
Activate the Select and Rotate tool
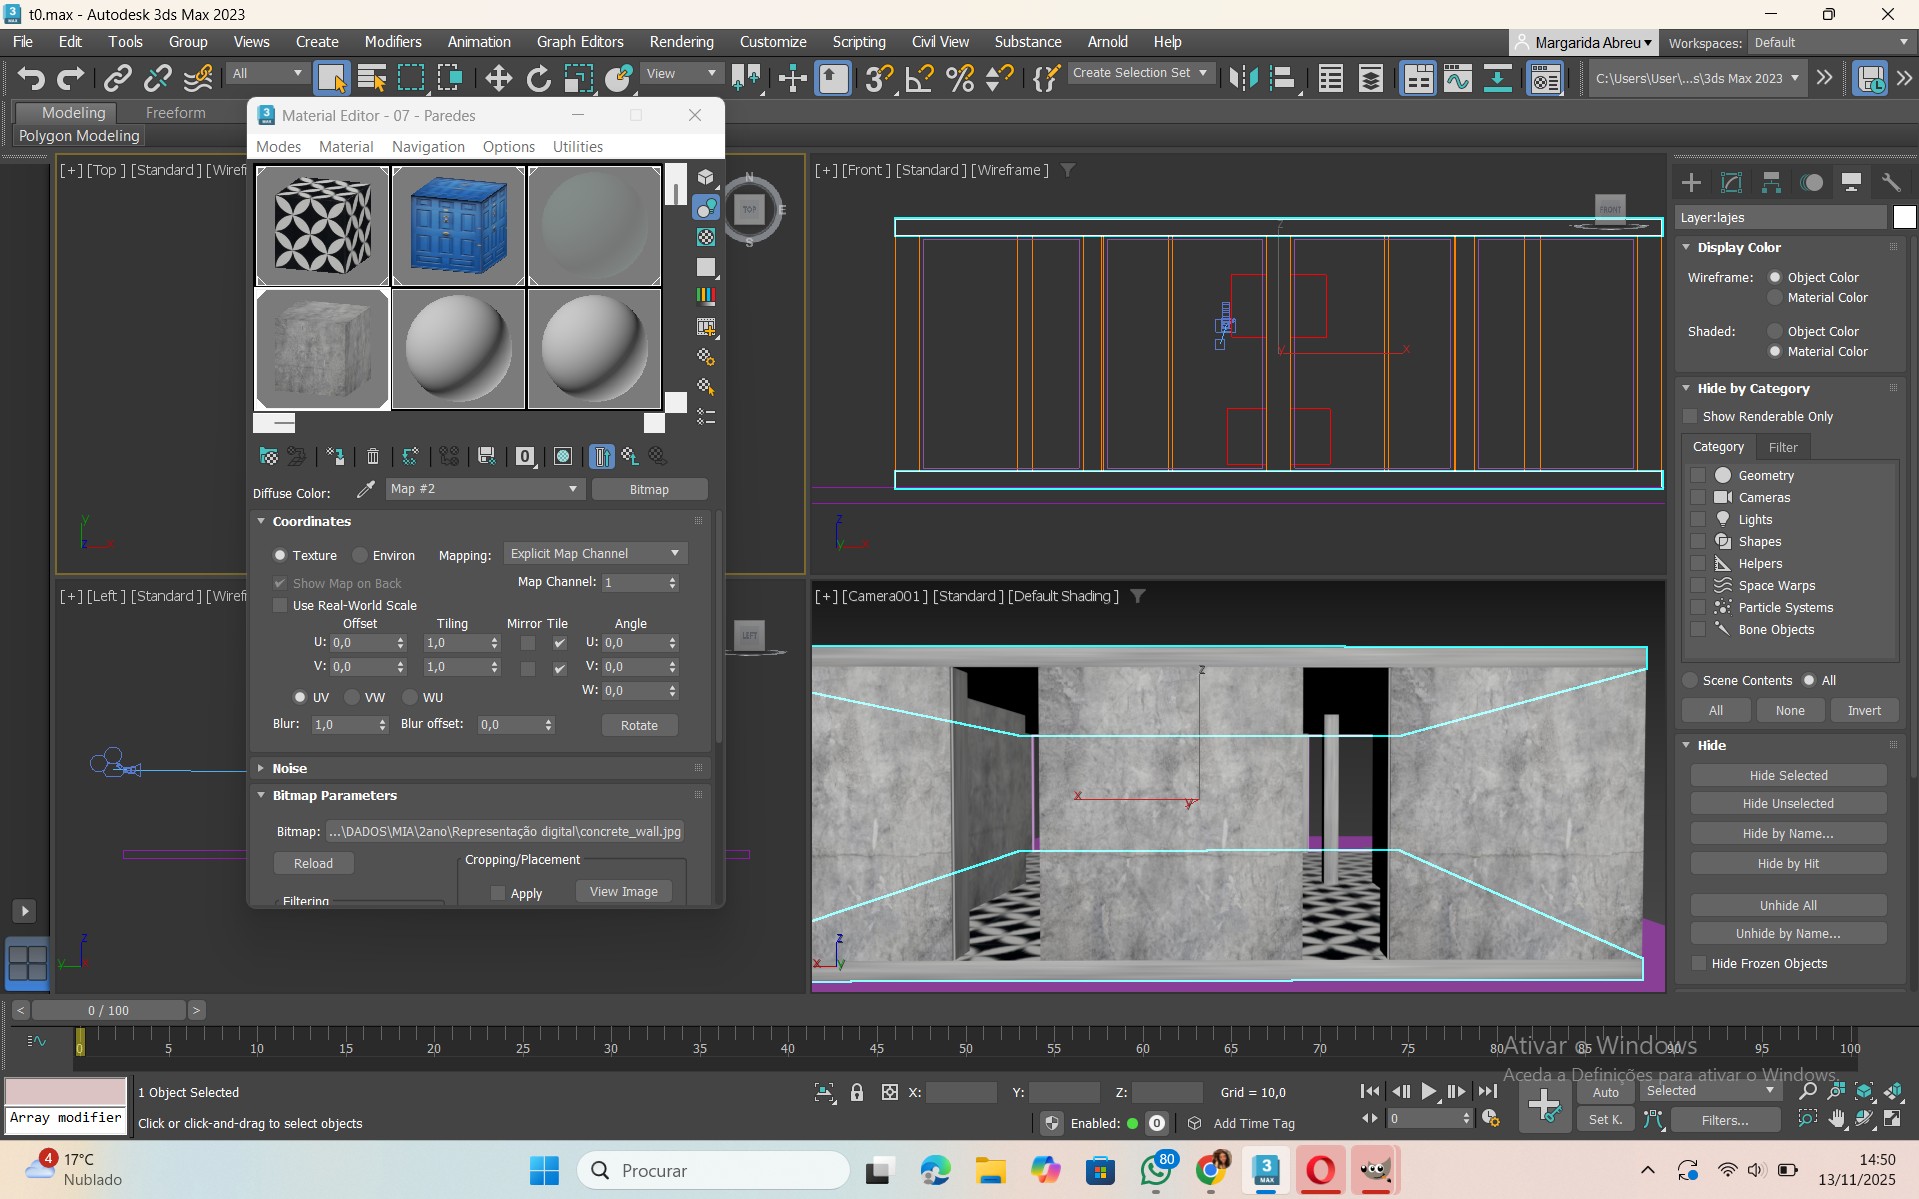click(x=538, y=78)
